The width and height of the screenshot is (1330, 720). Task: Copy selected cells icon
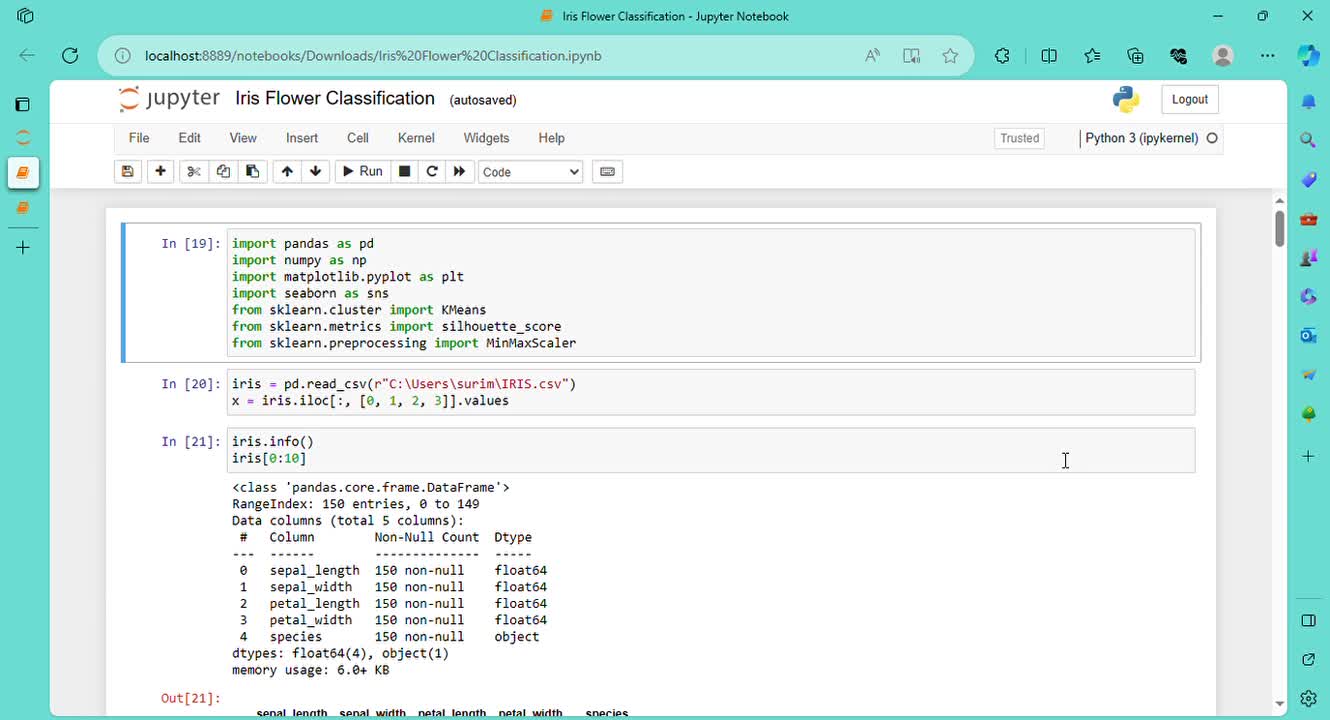coord(223,172)
